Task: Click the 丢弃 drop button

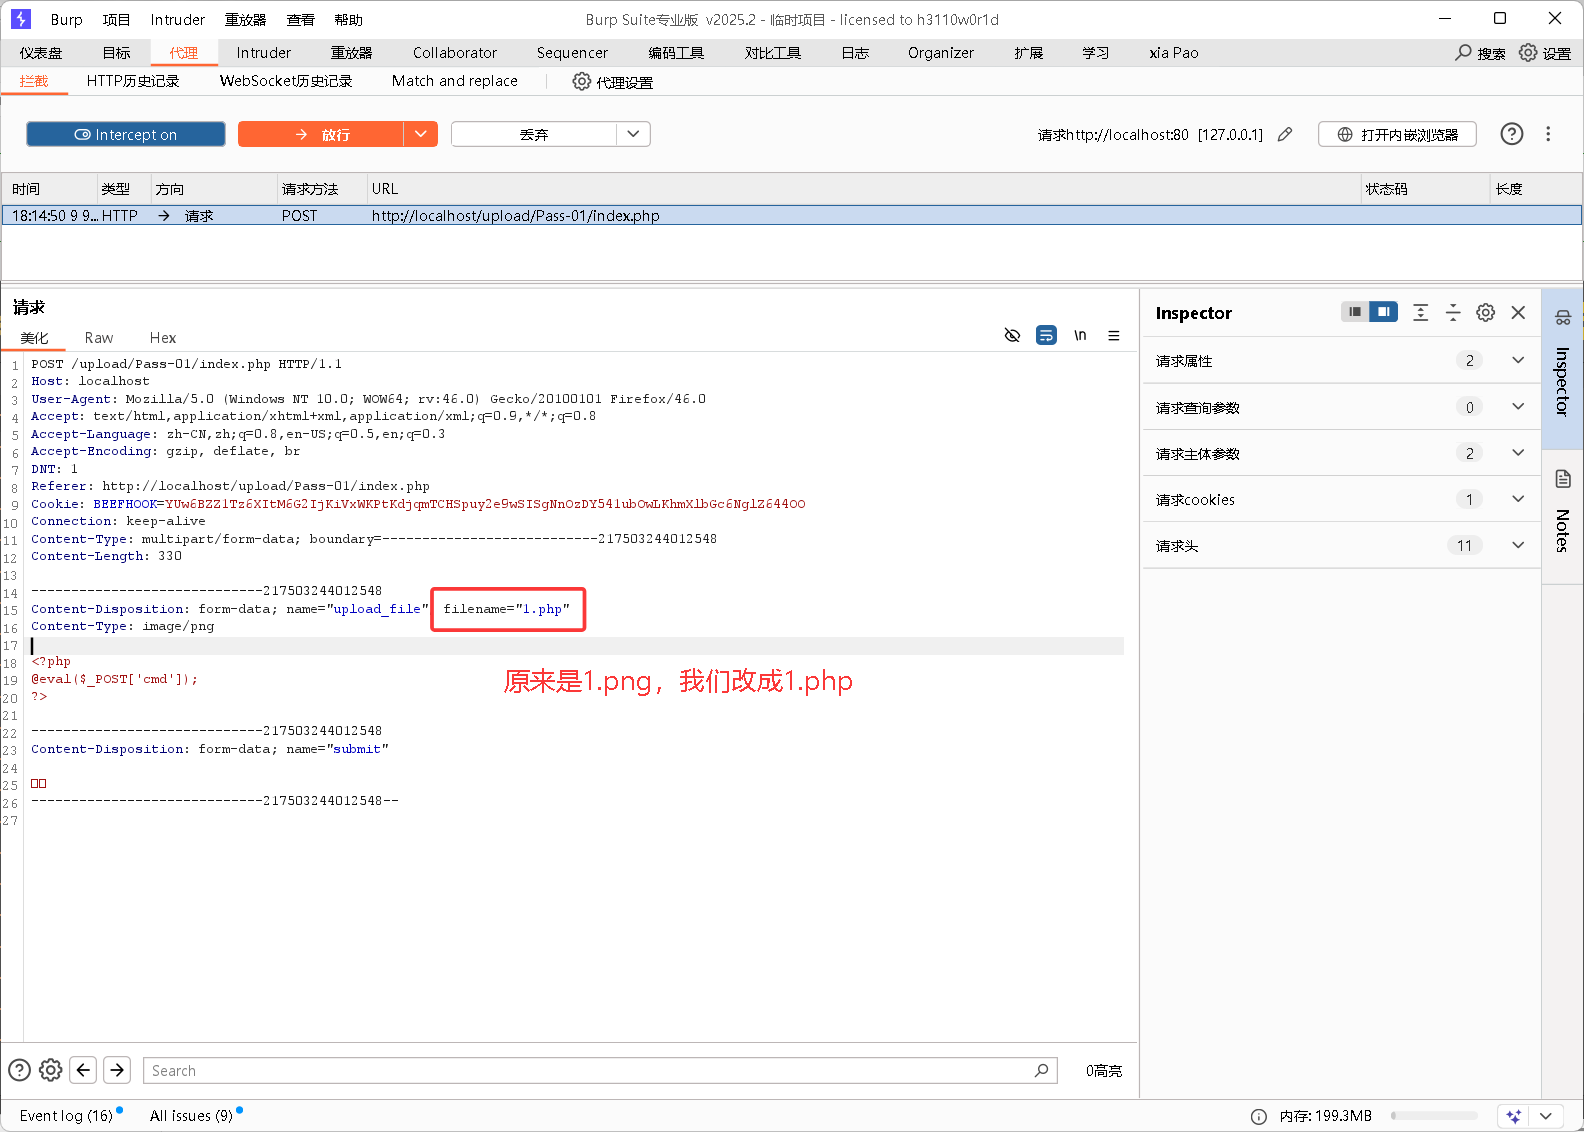Action: click(x=534, y=134)
